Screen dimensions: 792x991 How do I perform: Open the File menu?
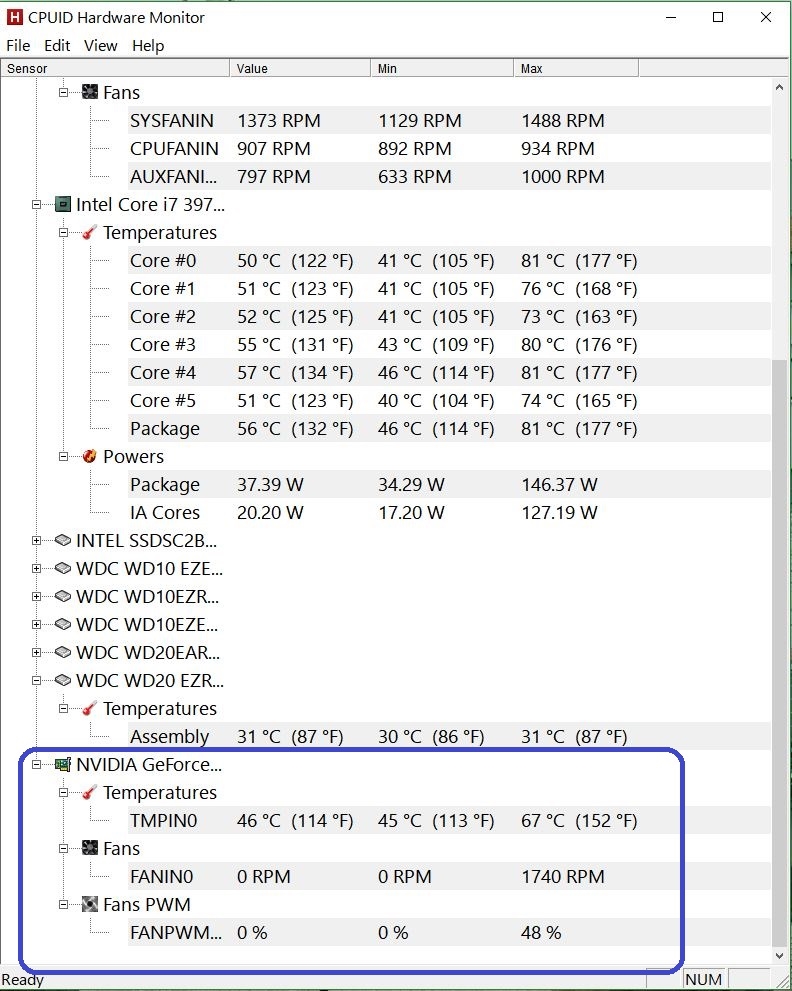point(18,45)
